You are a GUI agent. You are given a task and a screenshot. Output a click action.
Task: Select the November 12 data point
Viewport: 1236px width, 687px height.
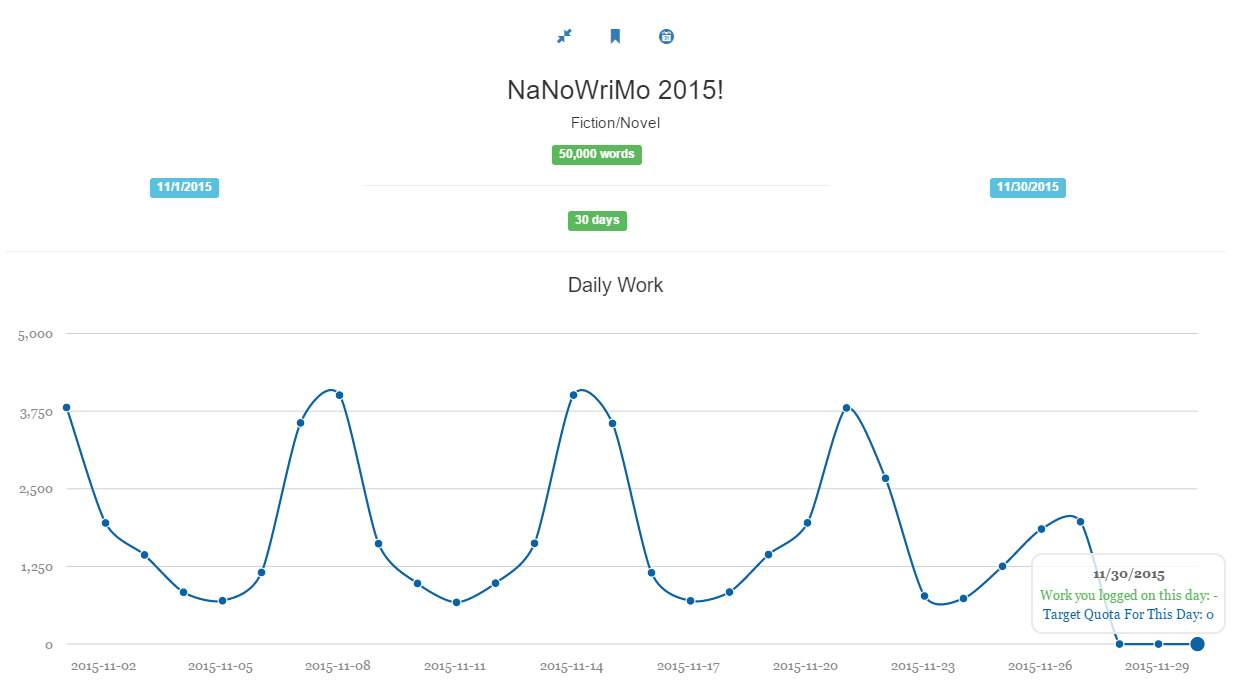click(495, 583)
